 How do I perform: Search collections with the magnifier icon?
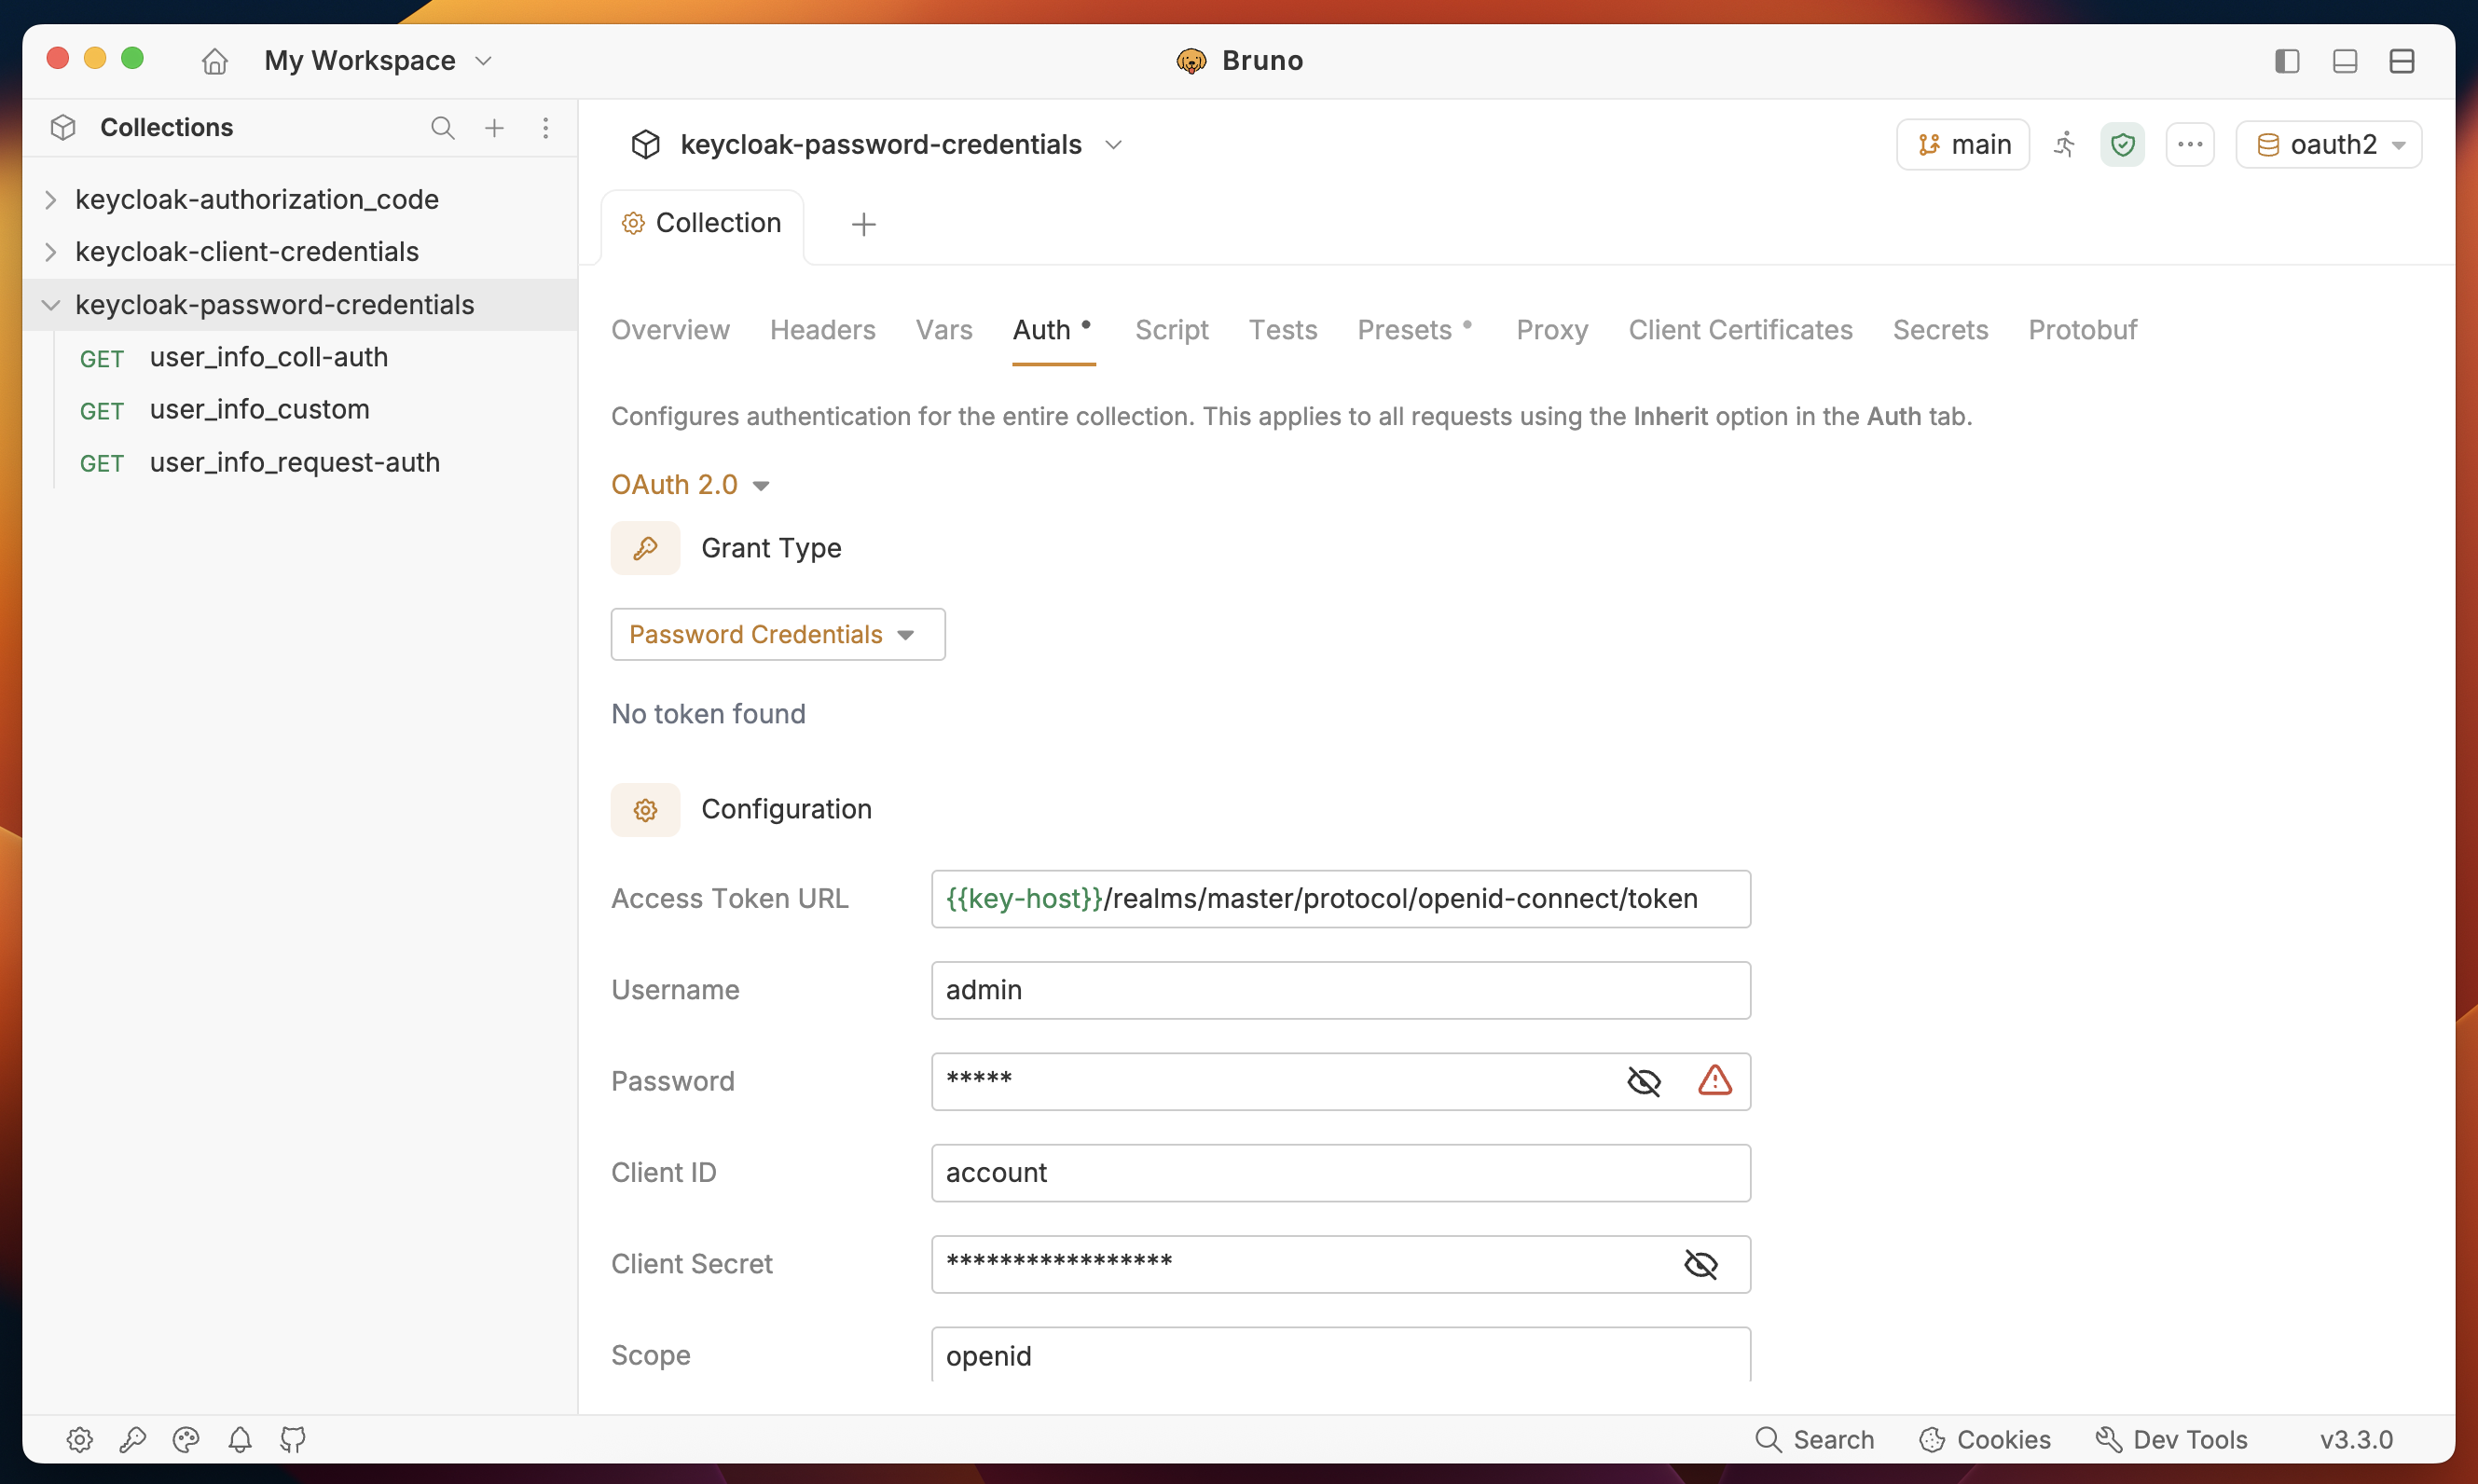pyautogui.click(x=442, y=128)
